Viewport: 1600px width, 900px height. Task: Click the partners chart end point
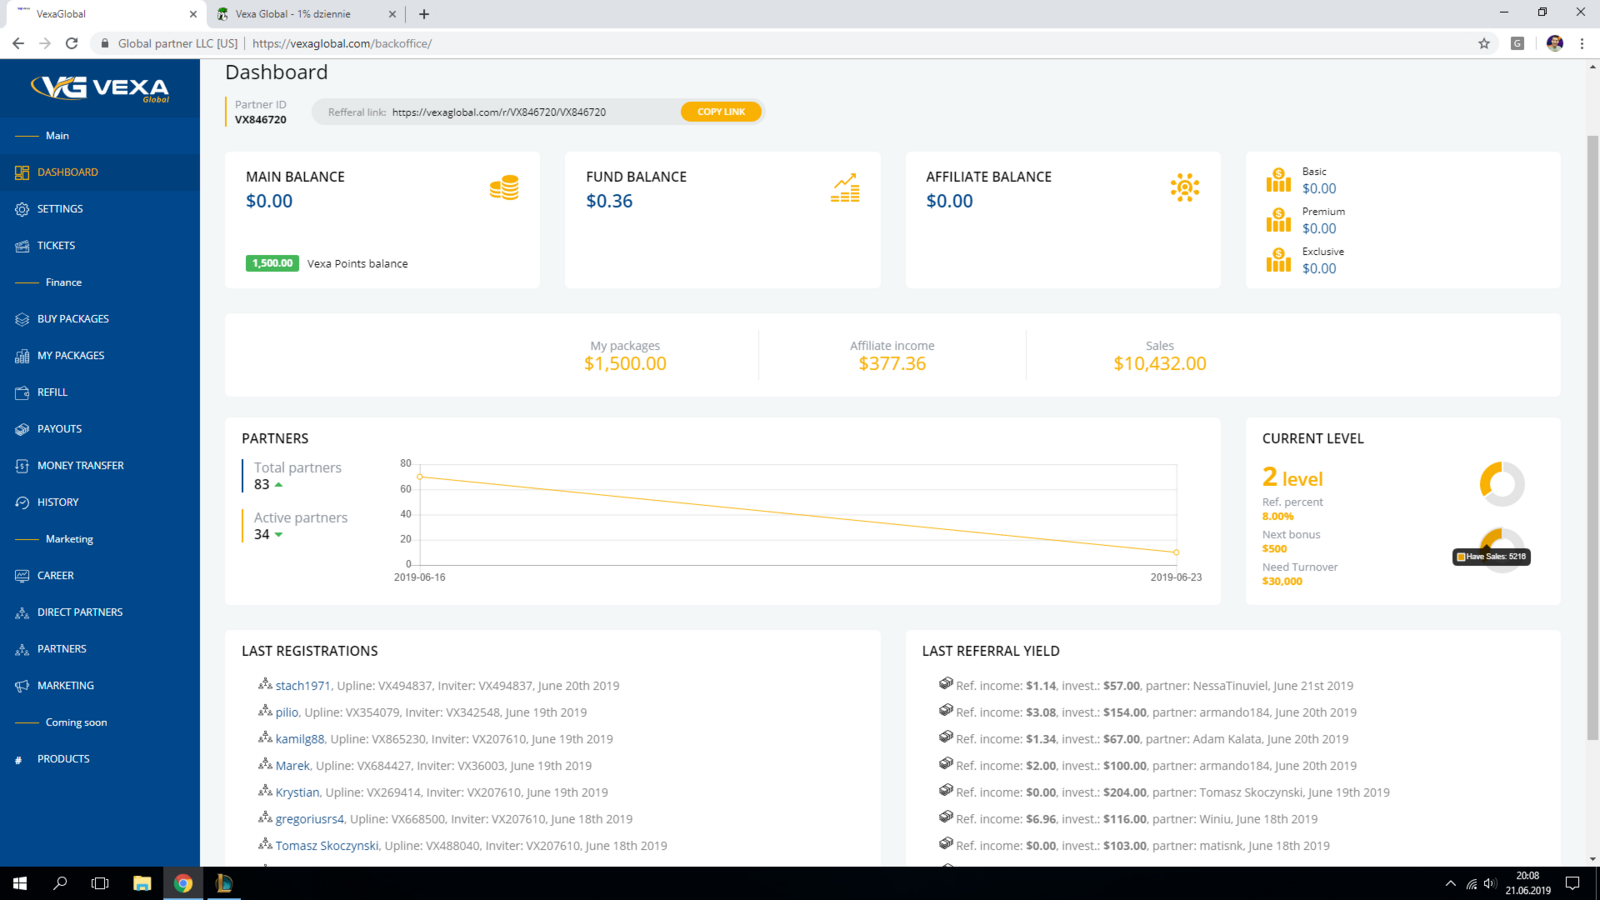pyautogui.click(x=1176, y=552)
